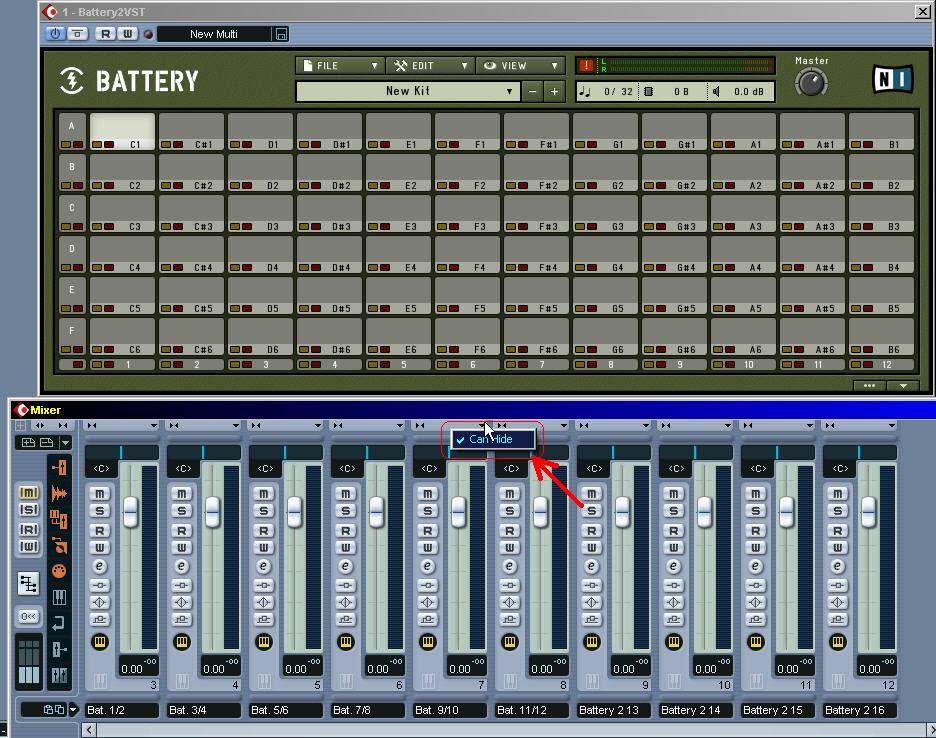This screenshot has height=738, width=936.
Task: Open edit channel settings for Bat. 7/8
Action: [x=345, y=566]
